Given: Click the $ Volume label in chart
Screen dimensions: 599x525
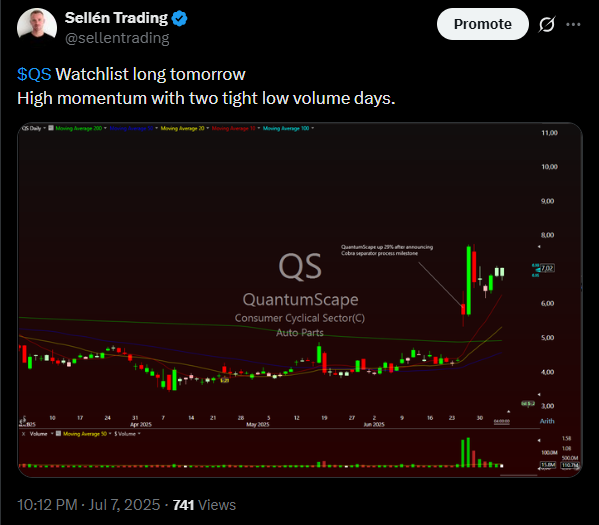Looking at the screenshot, I should pyautogui.click(x=125, y=434).
